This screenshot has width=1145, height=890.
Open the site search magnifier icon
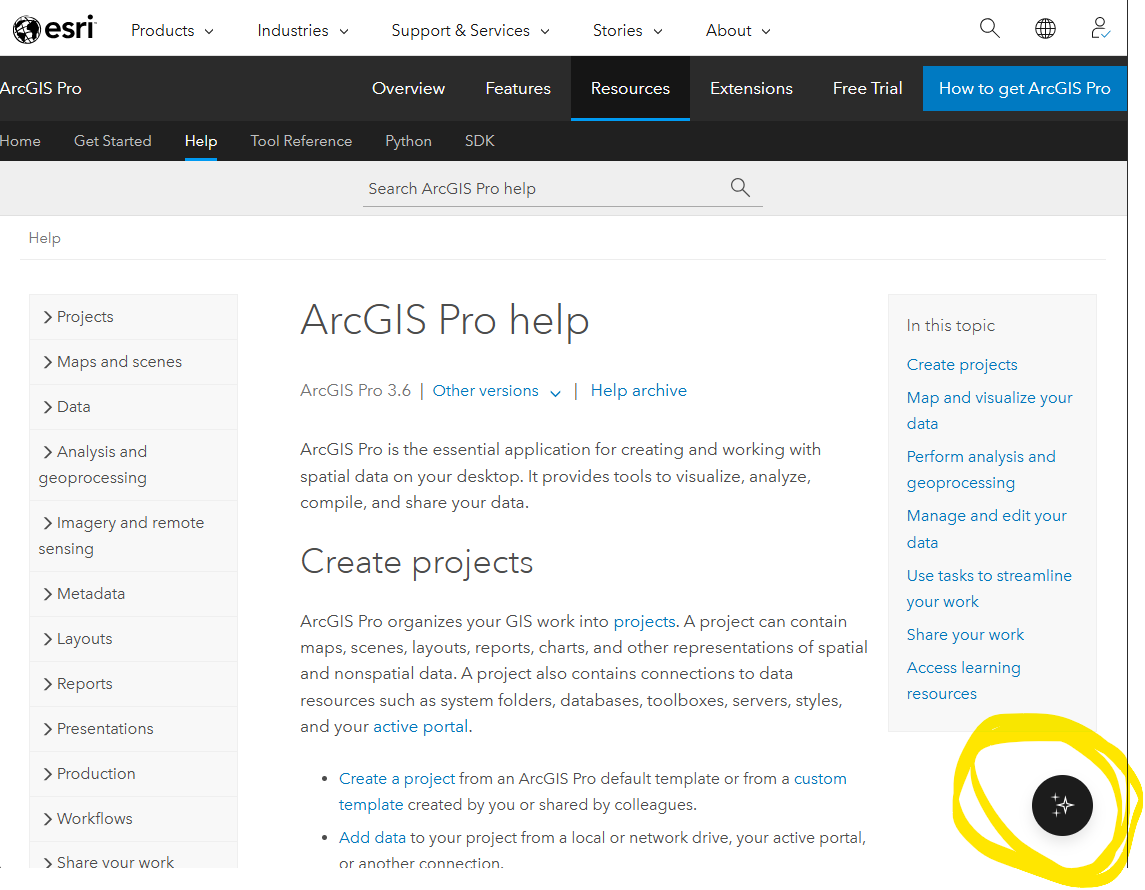(x=989, y=28)
